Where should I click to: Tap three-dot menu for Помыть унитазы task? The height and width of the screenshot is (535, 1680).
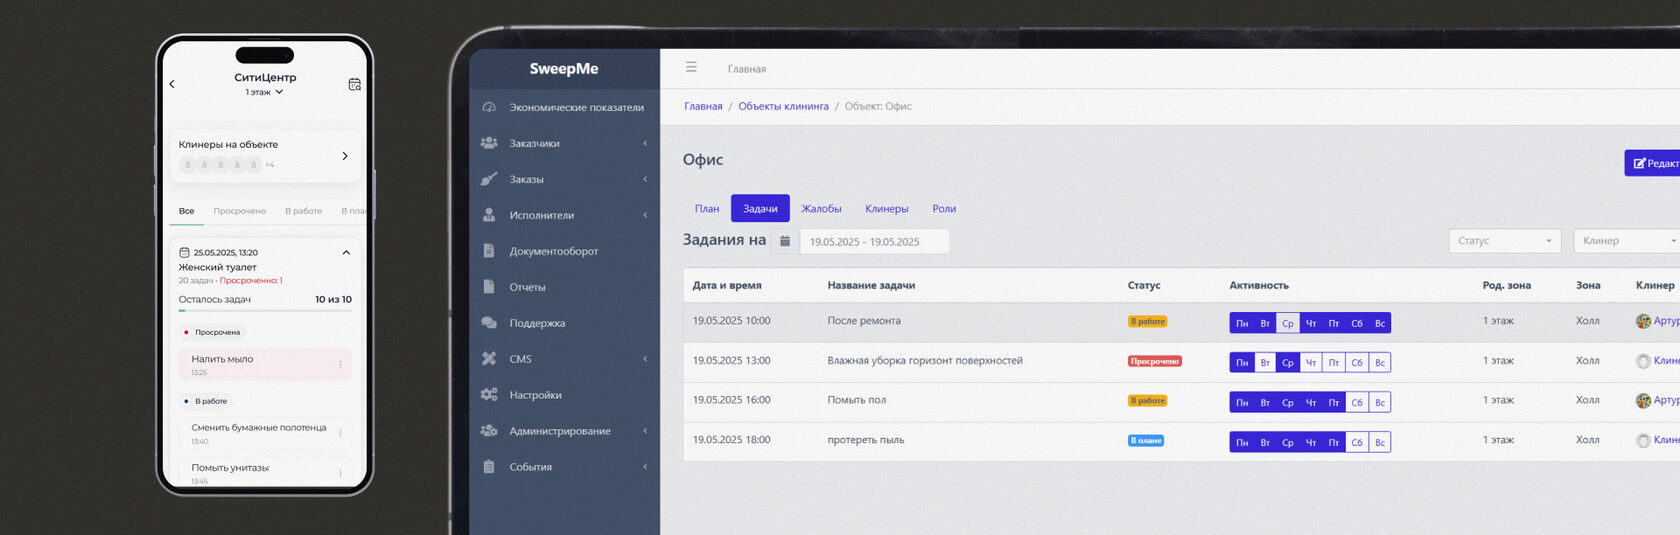(341, 473)
